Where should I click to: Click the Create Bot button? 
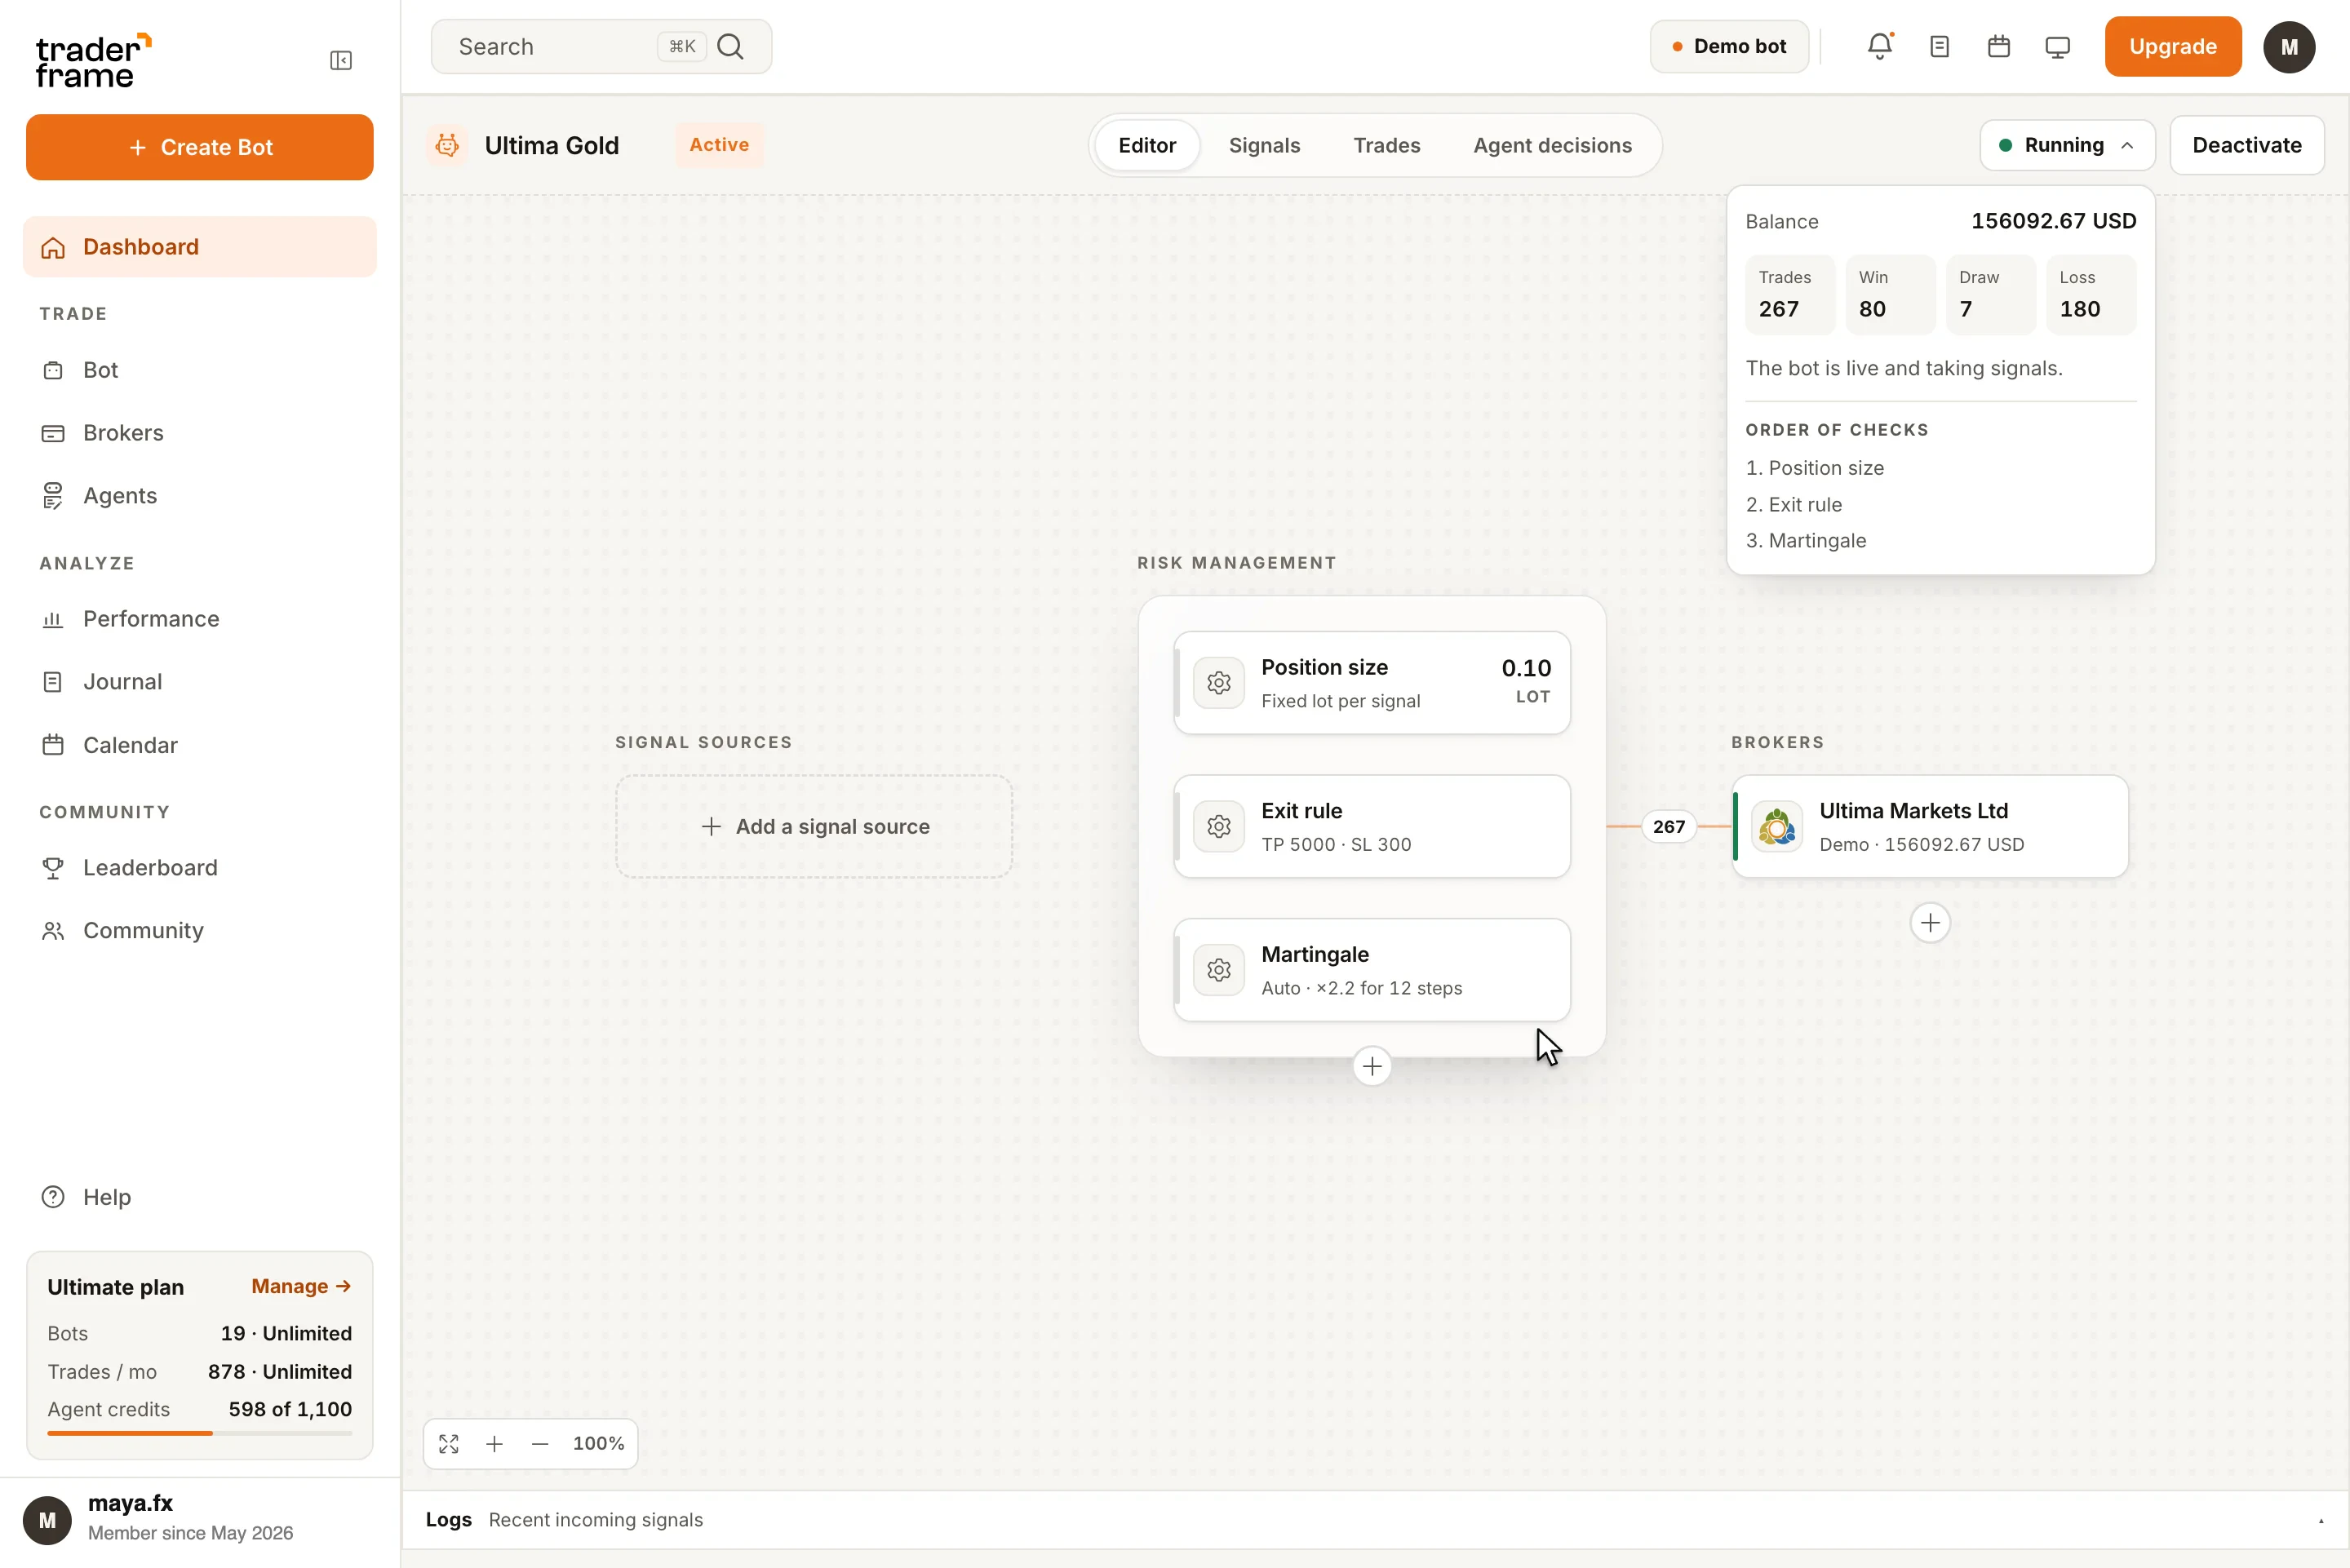coord(200,147)
